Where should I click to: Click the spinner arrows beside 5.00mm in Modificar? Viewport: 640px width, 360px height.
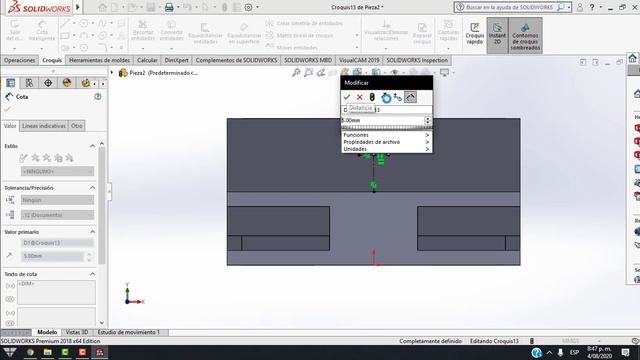[x=428, y=120]
